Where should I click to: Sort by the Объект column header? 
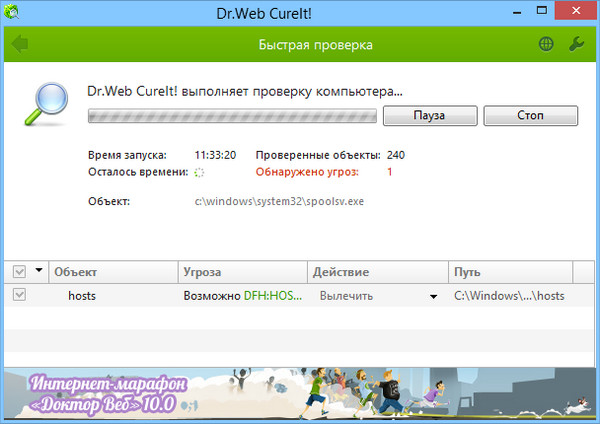(x=114, y=272)
